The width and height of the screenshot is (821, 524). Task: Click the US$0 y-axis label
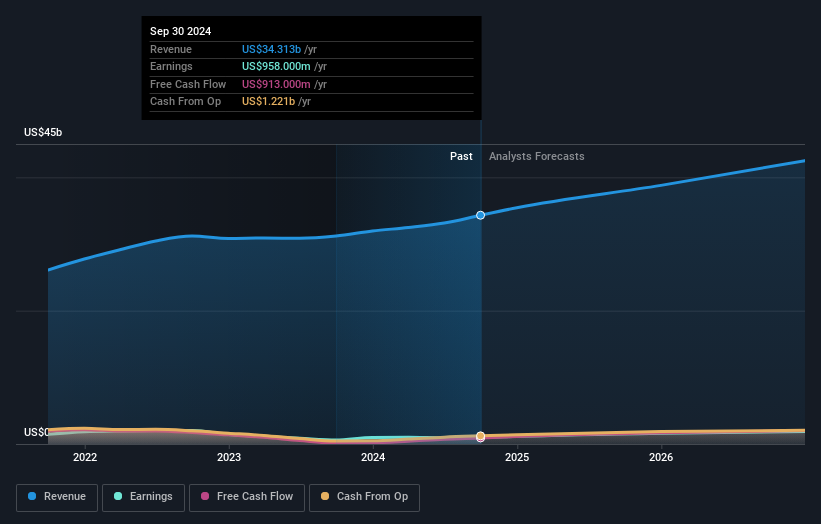click(36, 432)
